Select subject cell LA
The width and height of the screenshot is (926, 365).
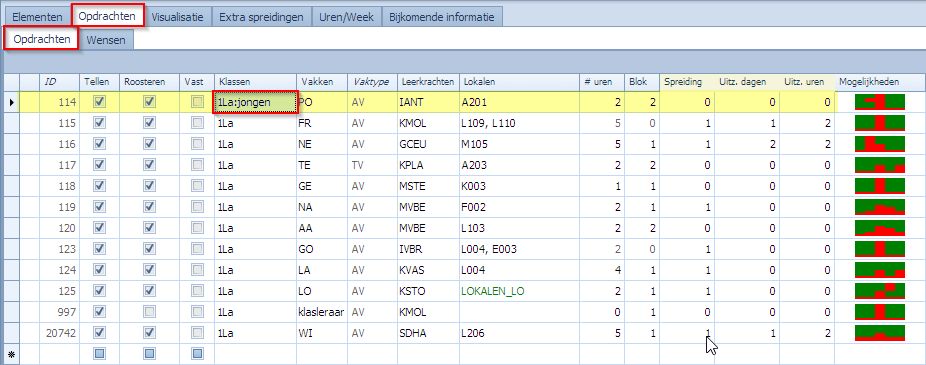click(322, 270)
